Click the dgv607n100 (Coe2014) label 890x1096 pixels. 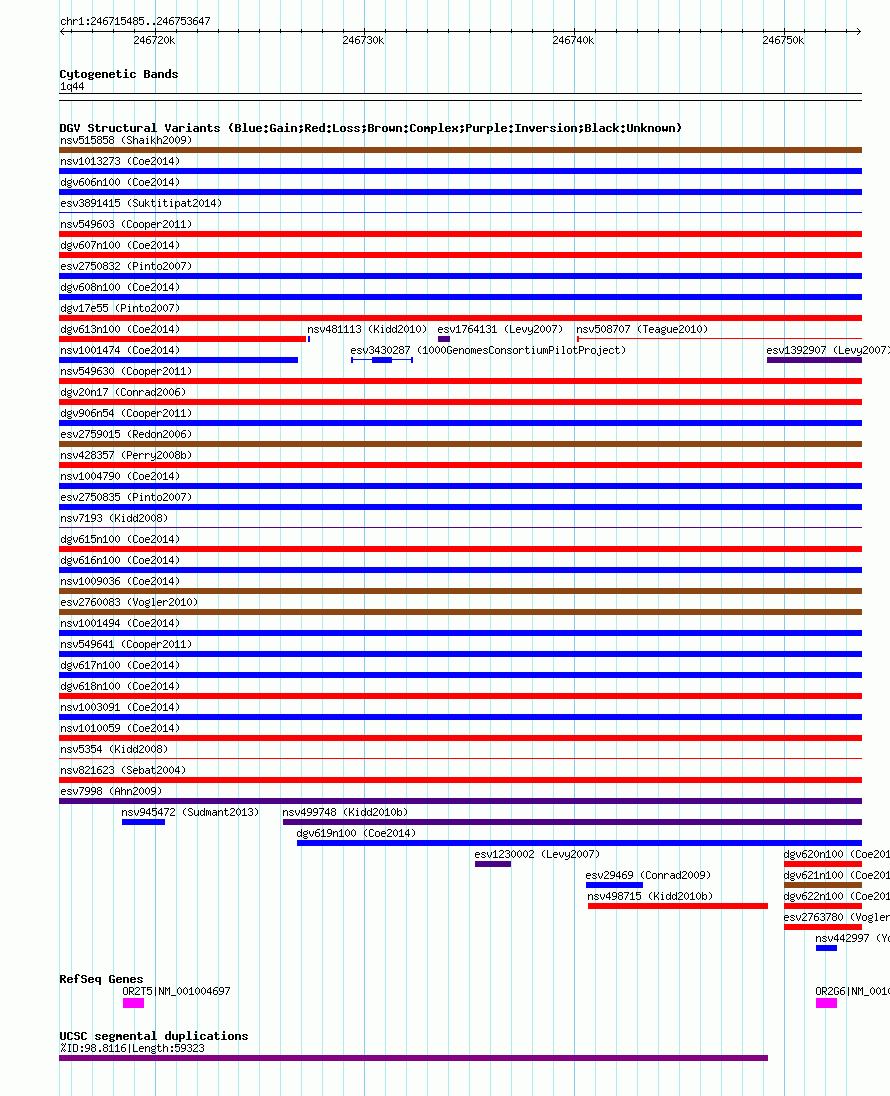tap(120, 245)
